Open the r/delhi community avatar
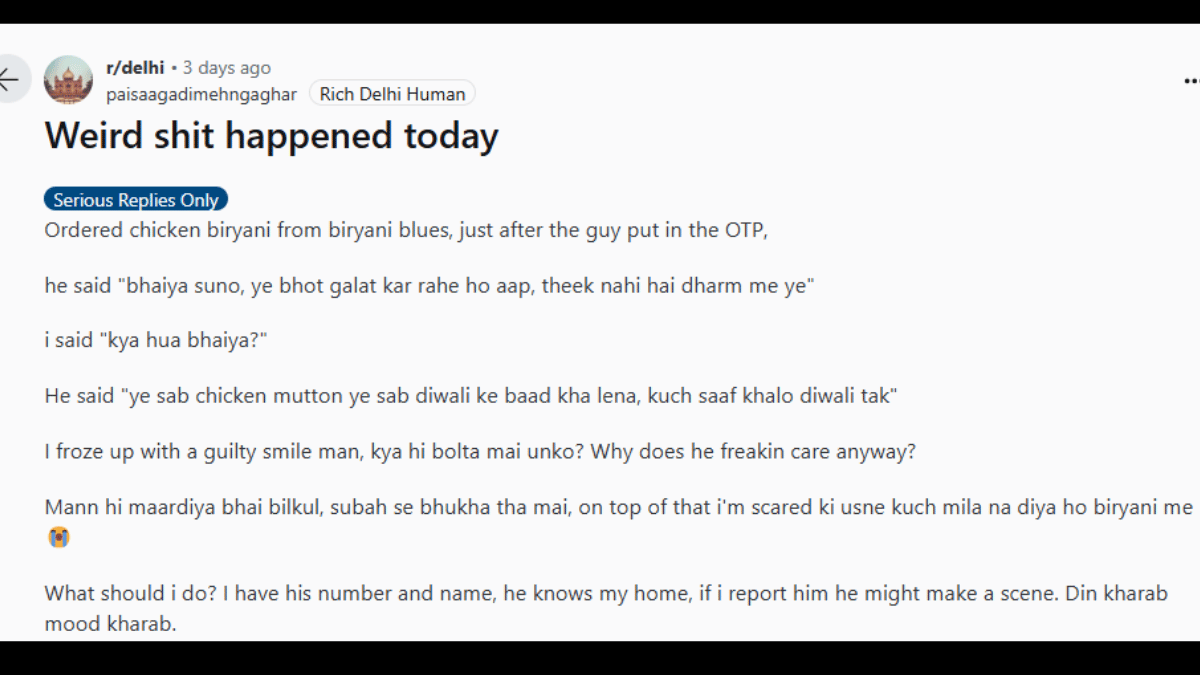The height and width of the screenshot is (675, 1200). (x=68, y=80)
